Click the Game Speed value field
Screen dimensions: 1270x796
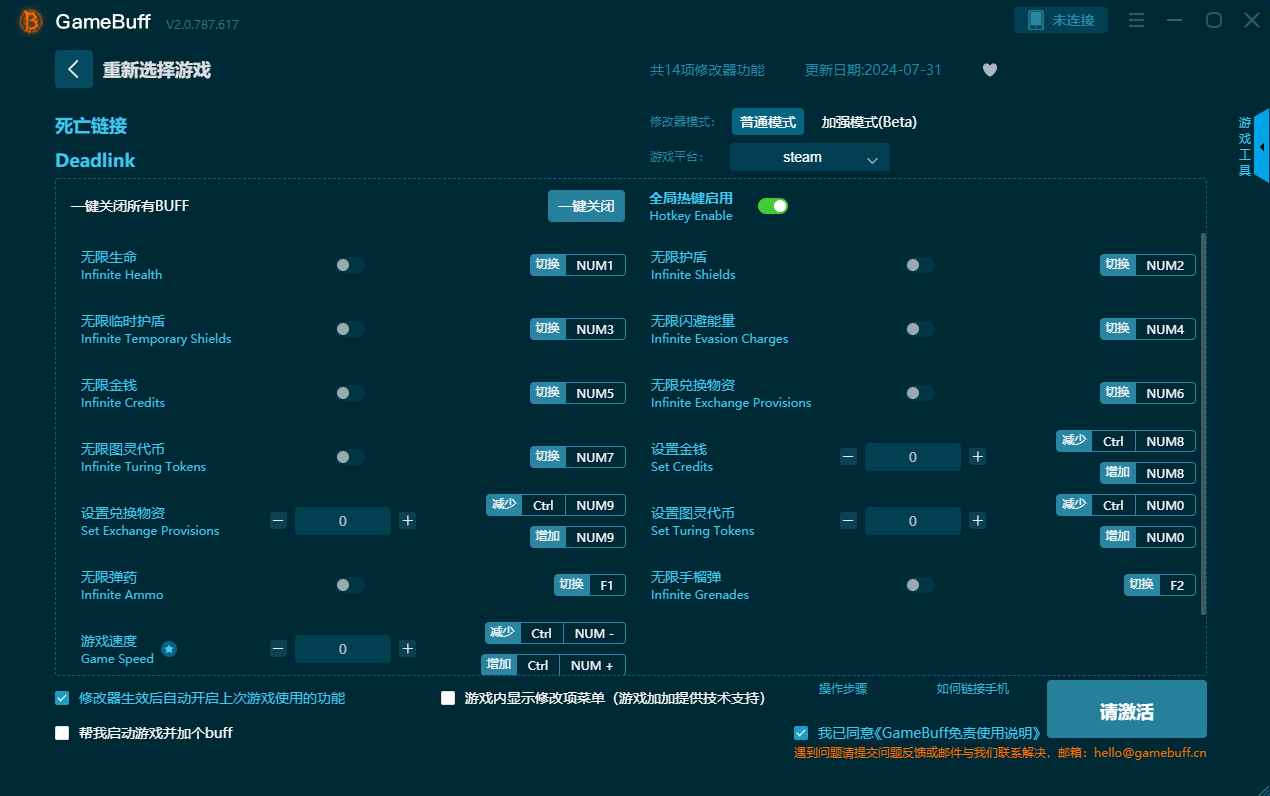(343, 649)
